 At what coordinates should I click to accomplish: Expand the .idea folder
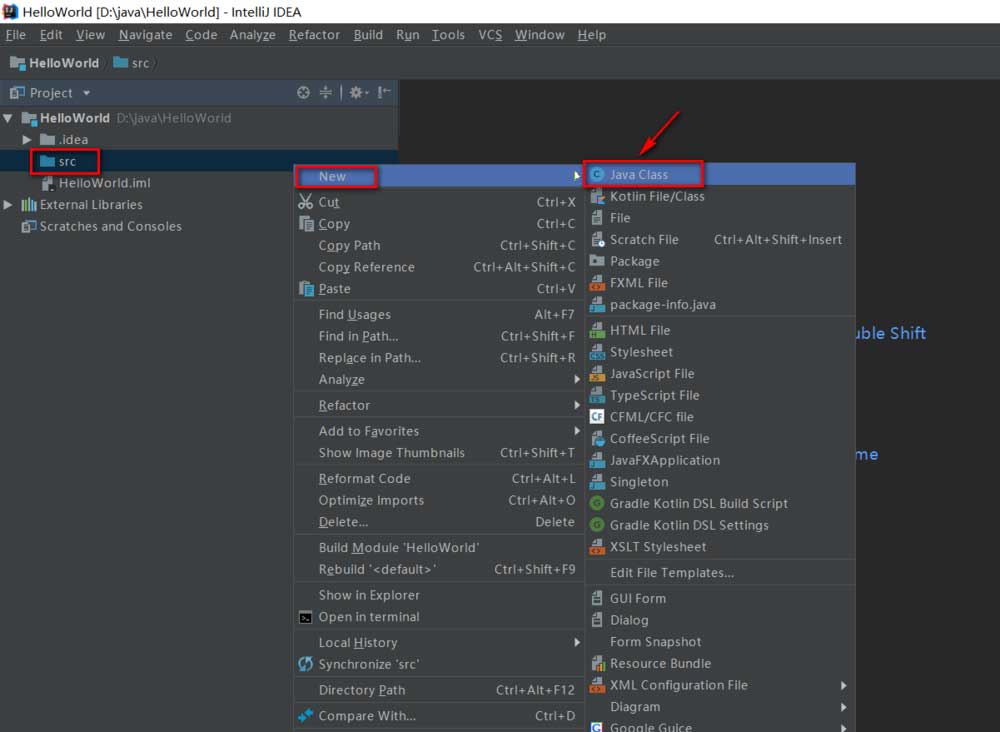click(27, 140)
